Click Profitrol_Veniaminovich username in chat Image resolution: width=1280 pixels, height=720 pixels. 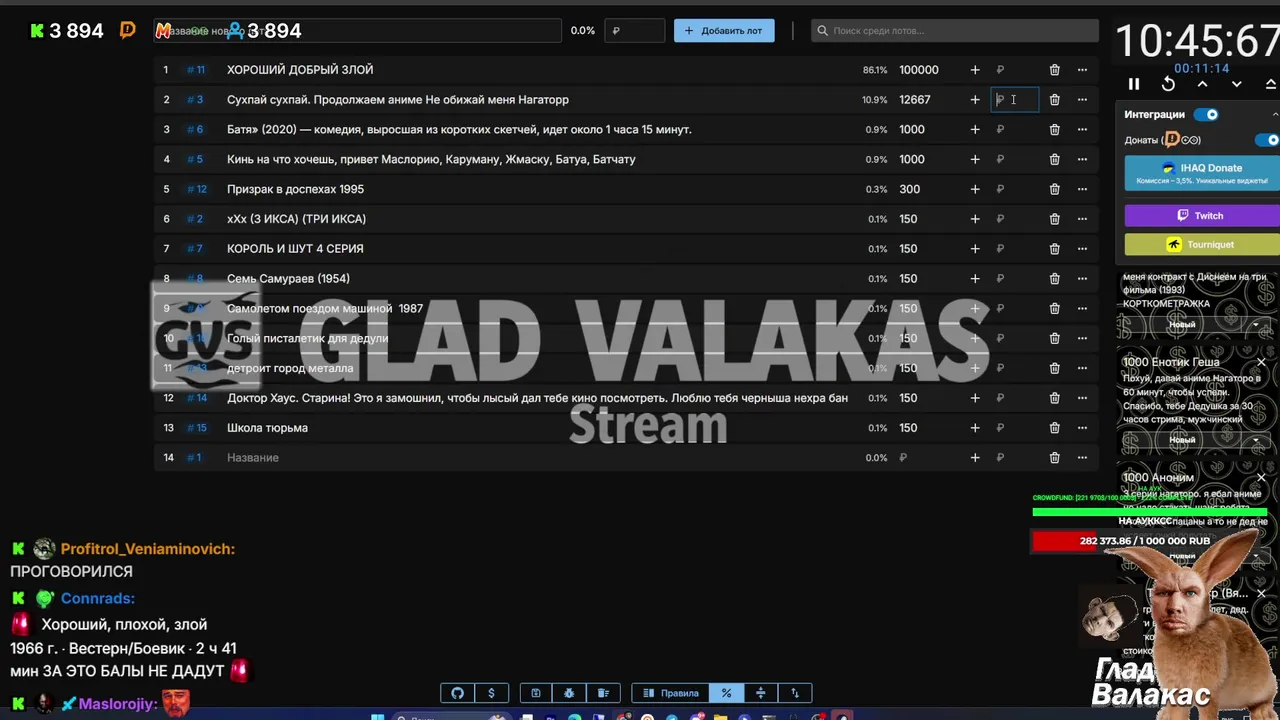tap(148, 549)
